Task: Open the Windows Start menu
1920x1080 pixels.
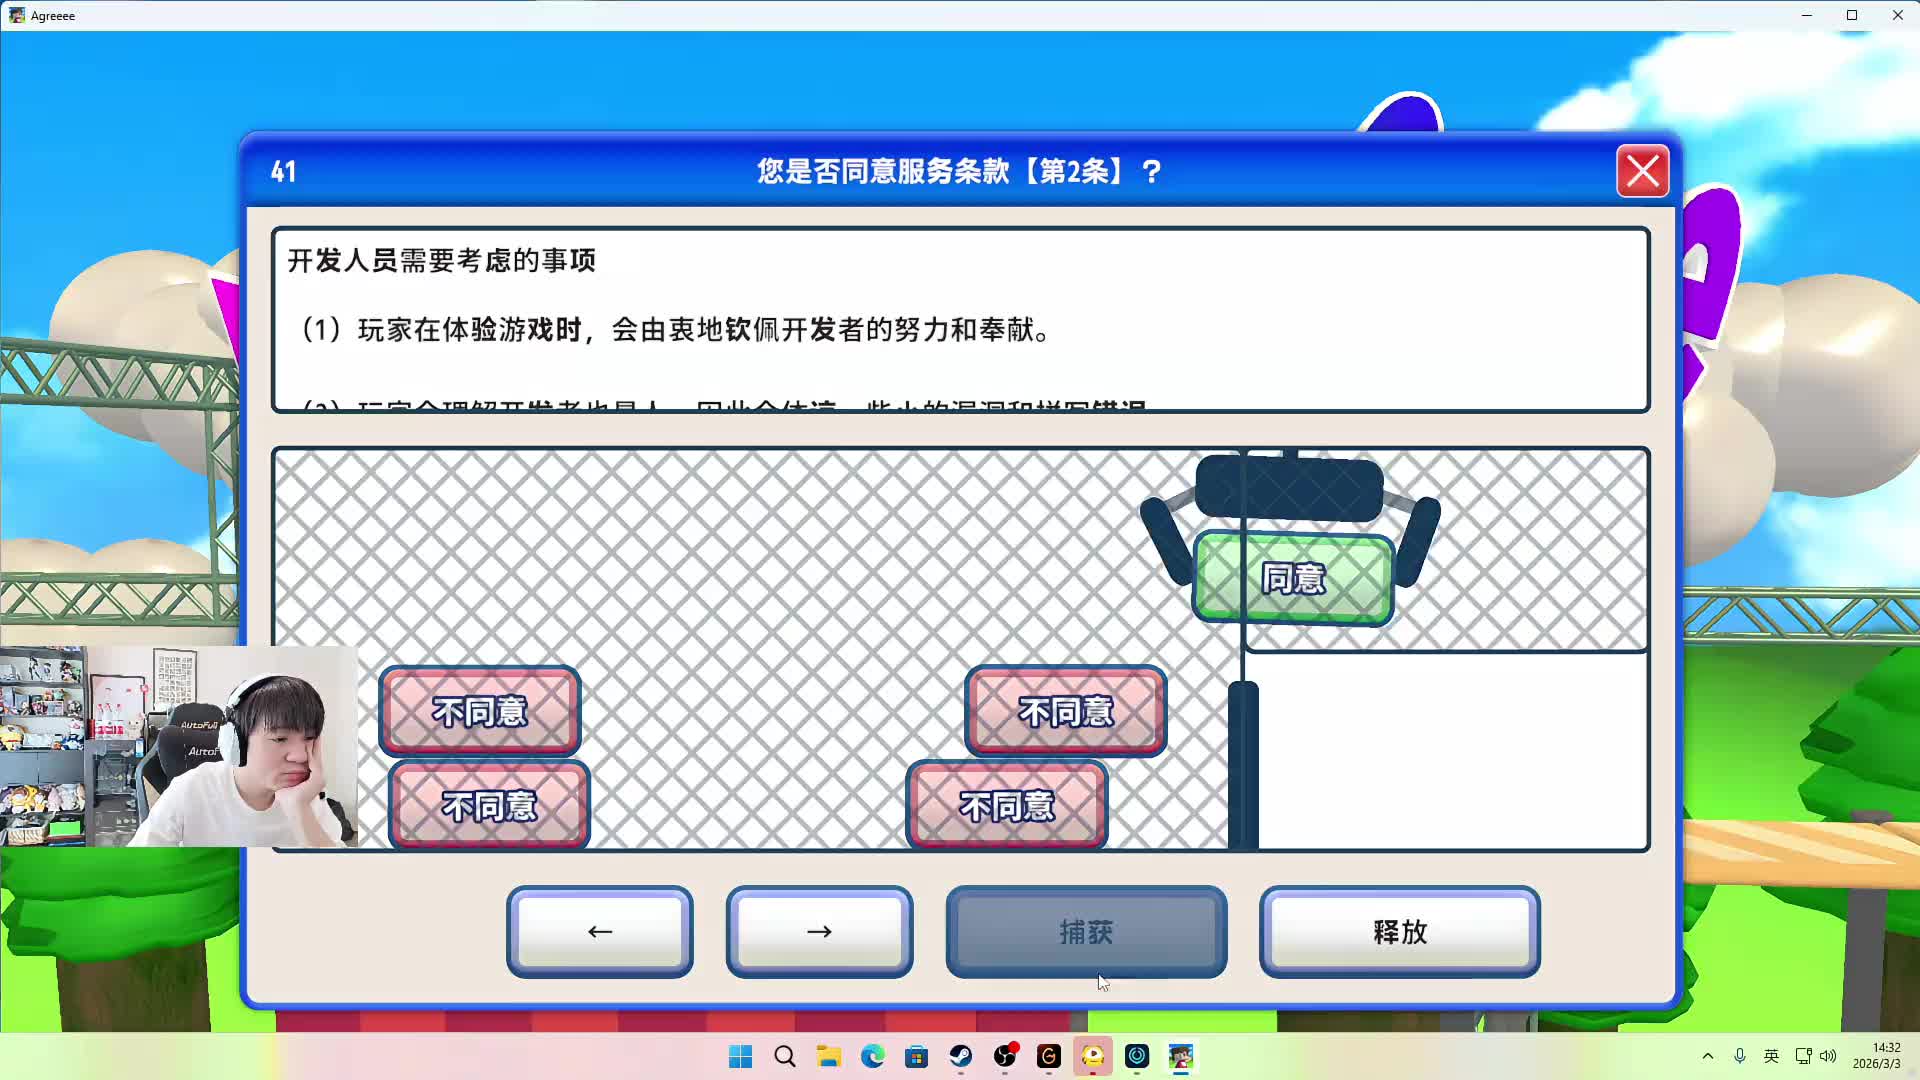Action: [740, 1056]
